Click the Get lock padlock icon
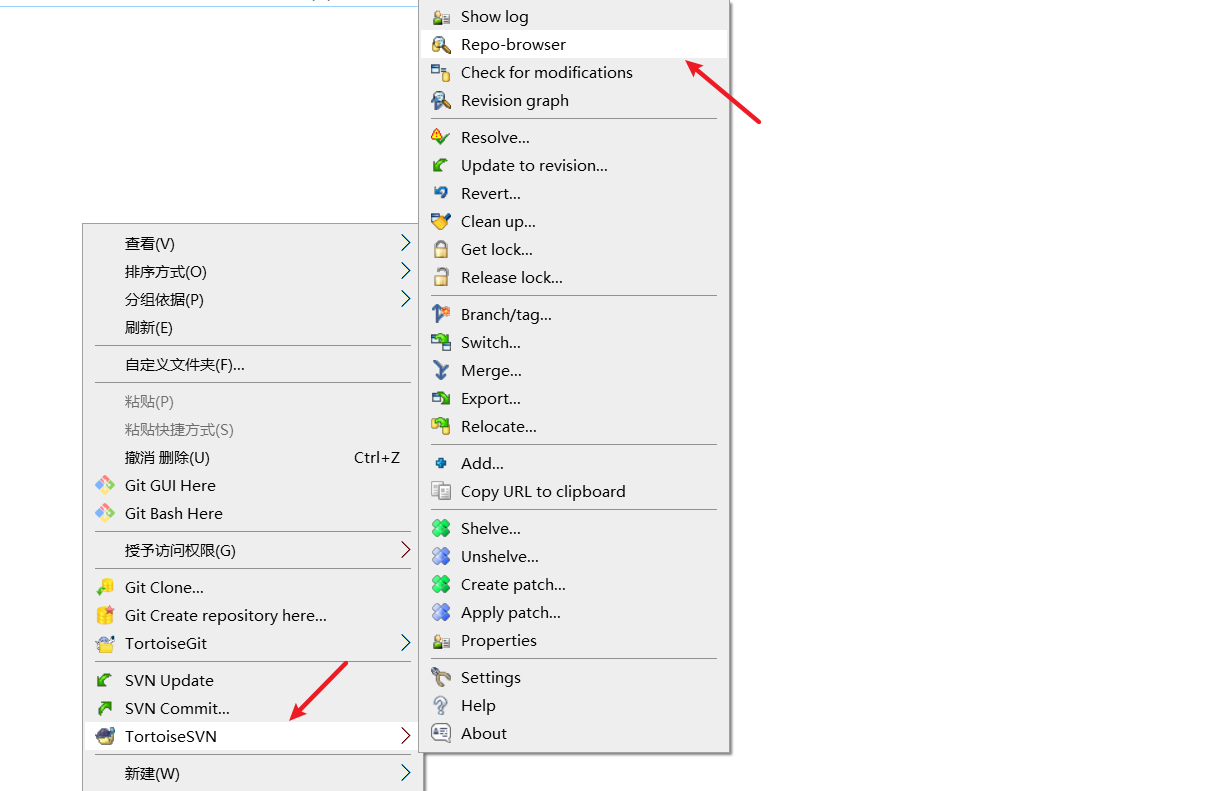The width and height of the screenshot is (1215, 791). tap(441, 250)
